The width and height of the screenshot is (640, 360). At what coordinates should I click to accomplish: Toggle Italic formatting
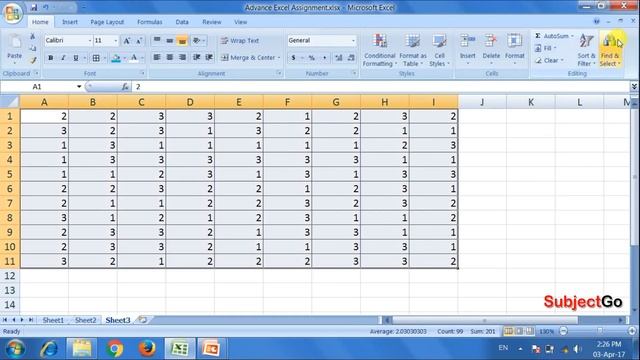63,58
